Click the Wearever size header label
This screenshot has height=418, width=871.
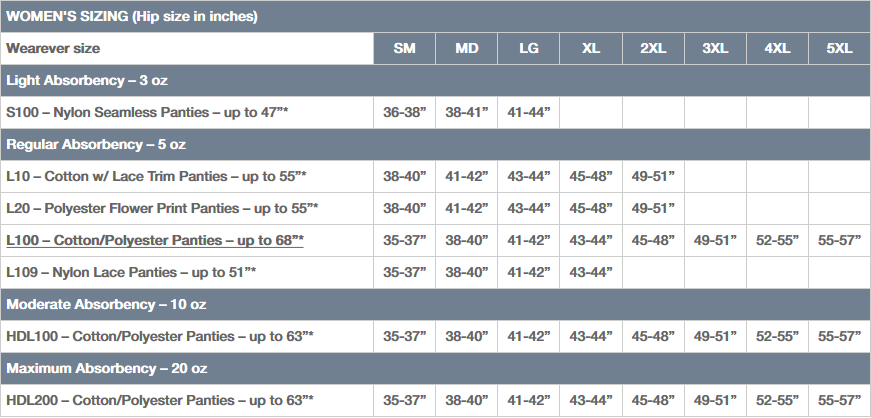pos(53,48)
